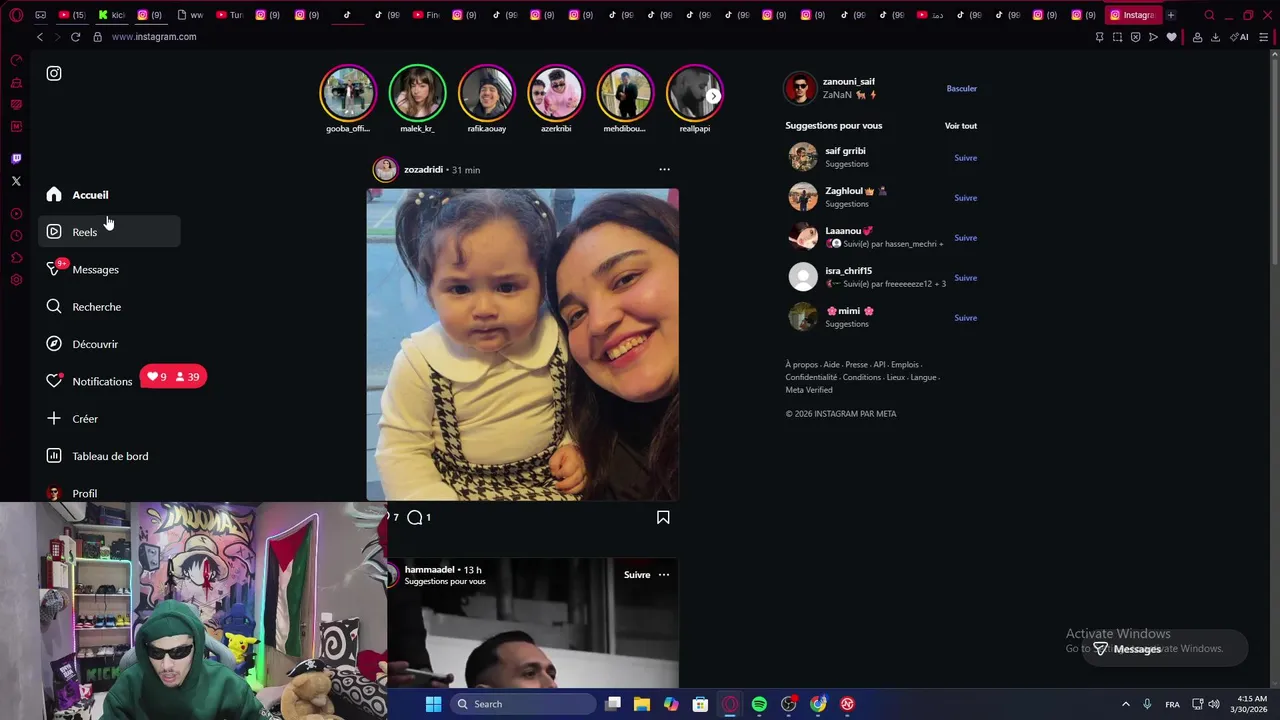Follow saif grribi

[966, 158]
